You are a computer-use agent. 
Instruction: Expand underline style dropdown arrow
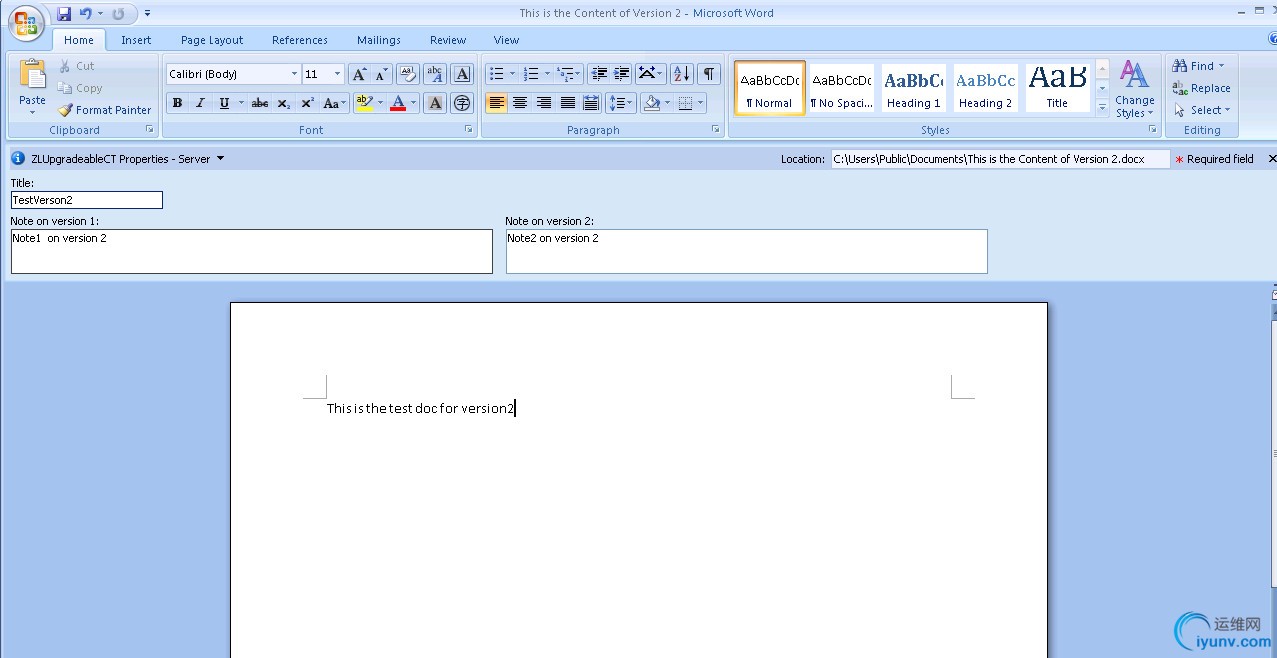(241, 103)
